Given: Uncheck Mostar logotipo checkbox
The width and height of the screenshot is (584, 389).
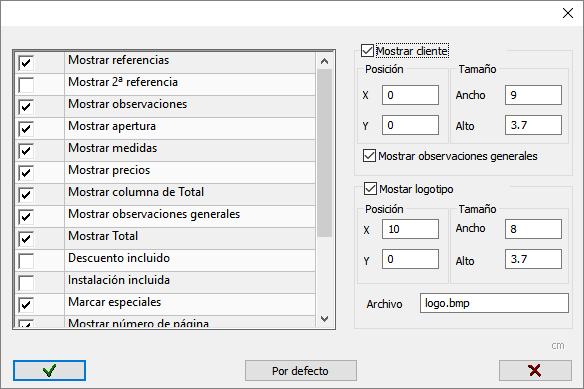Looking at the screenshot, I should pos(370,189).
